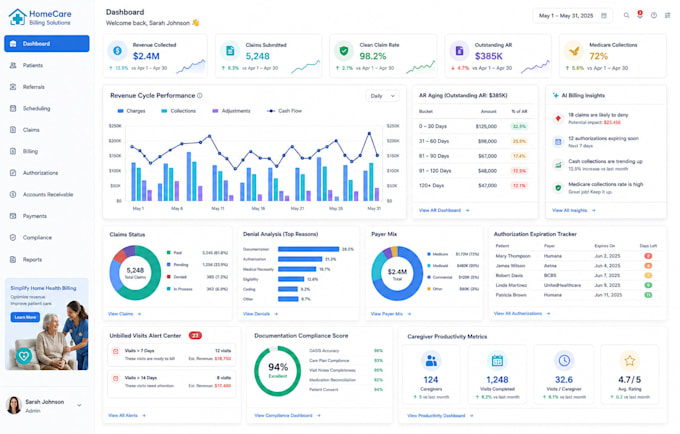Open the search icon in header

pos(626,15)
